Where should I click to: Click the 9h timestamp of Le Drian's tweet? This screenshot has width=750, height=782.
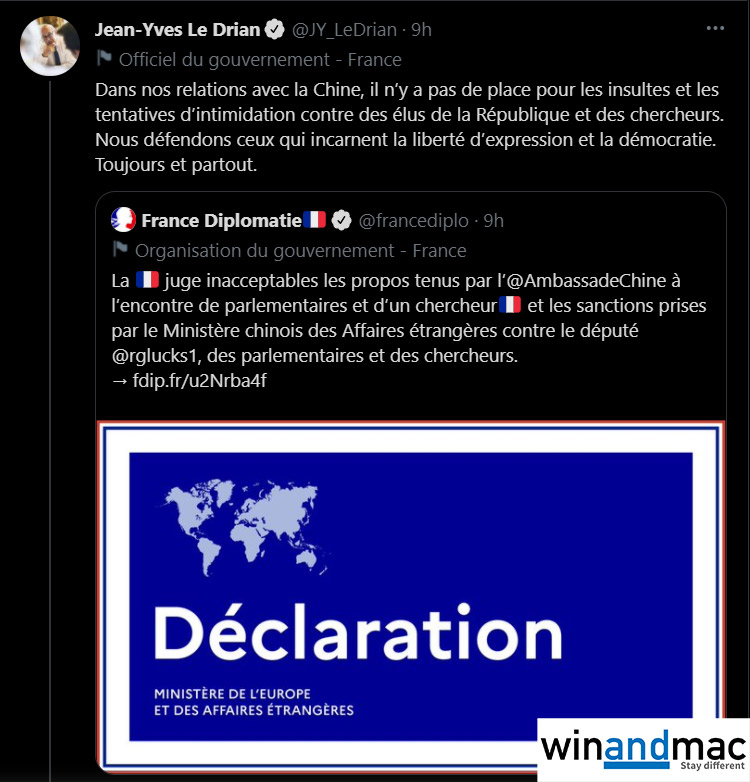tap(421, 30)
